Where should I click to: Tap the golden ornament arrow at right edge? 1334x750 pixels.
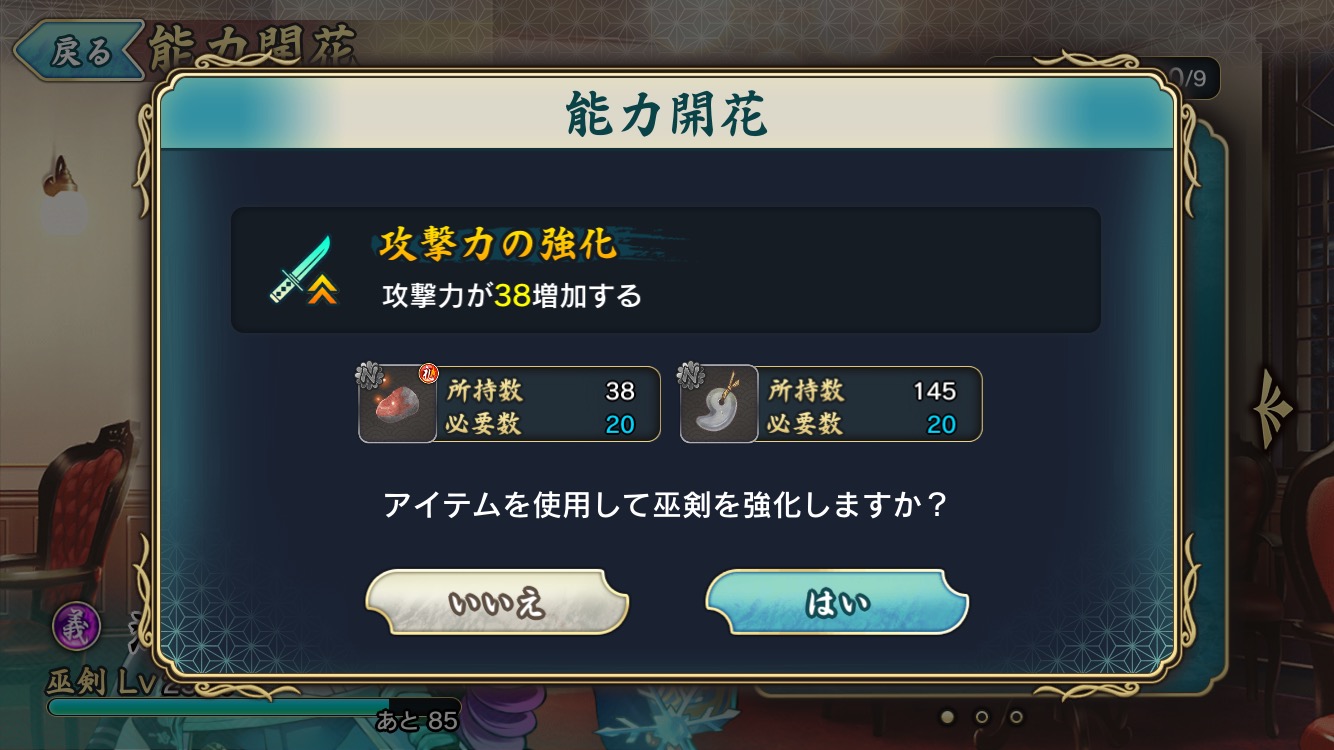pos(1275,406)
